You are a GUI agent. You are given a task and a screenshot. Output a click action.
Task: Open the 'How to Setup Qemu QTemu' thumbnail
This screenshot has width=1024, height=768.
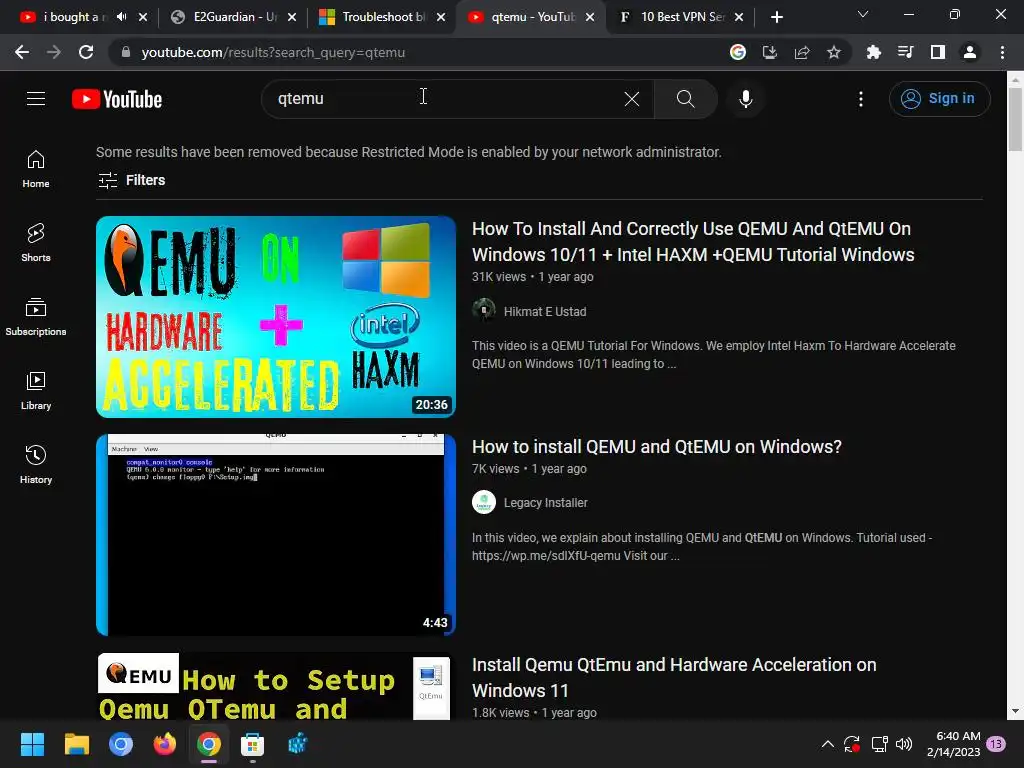click(276, 686)
